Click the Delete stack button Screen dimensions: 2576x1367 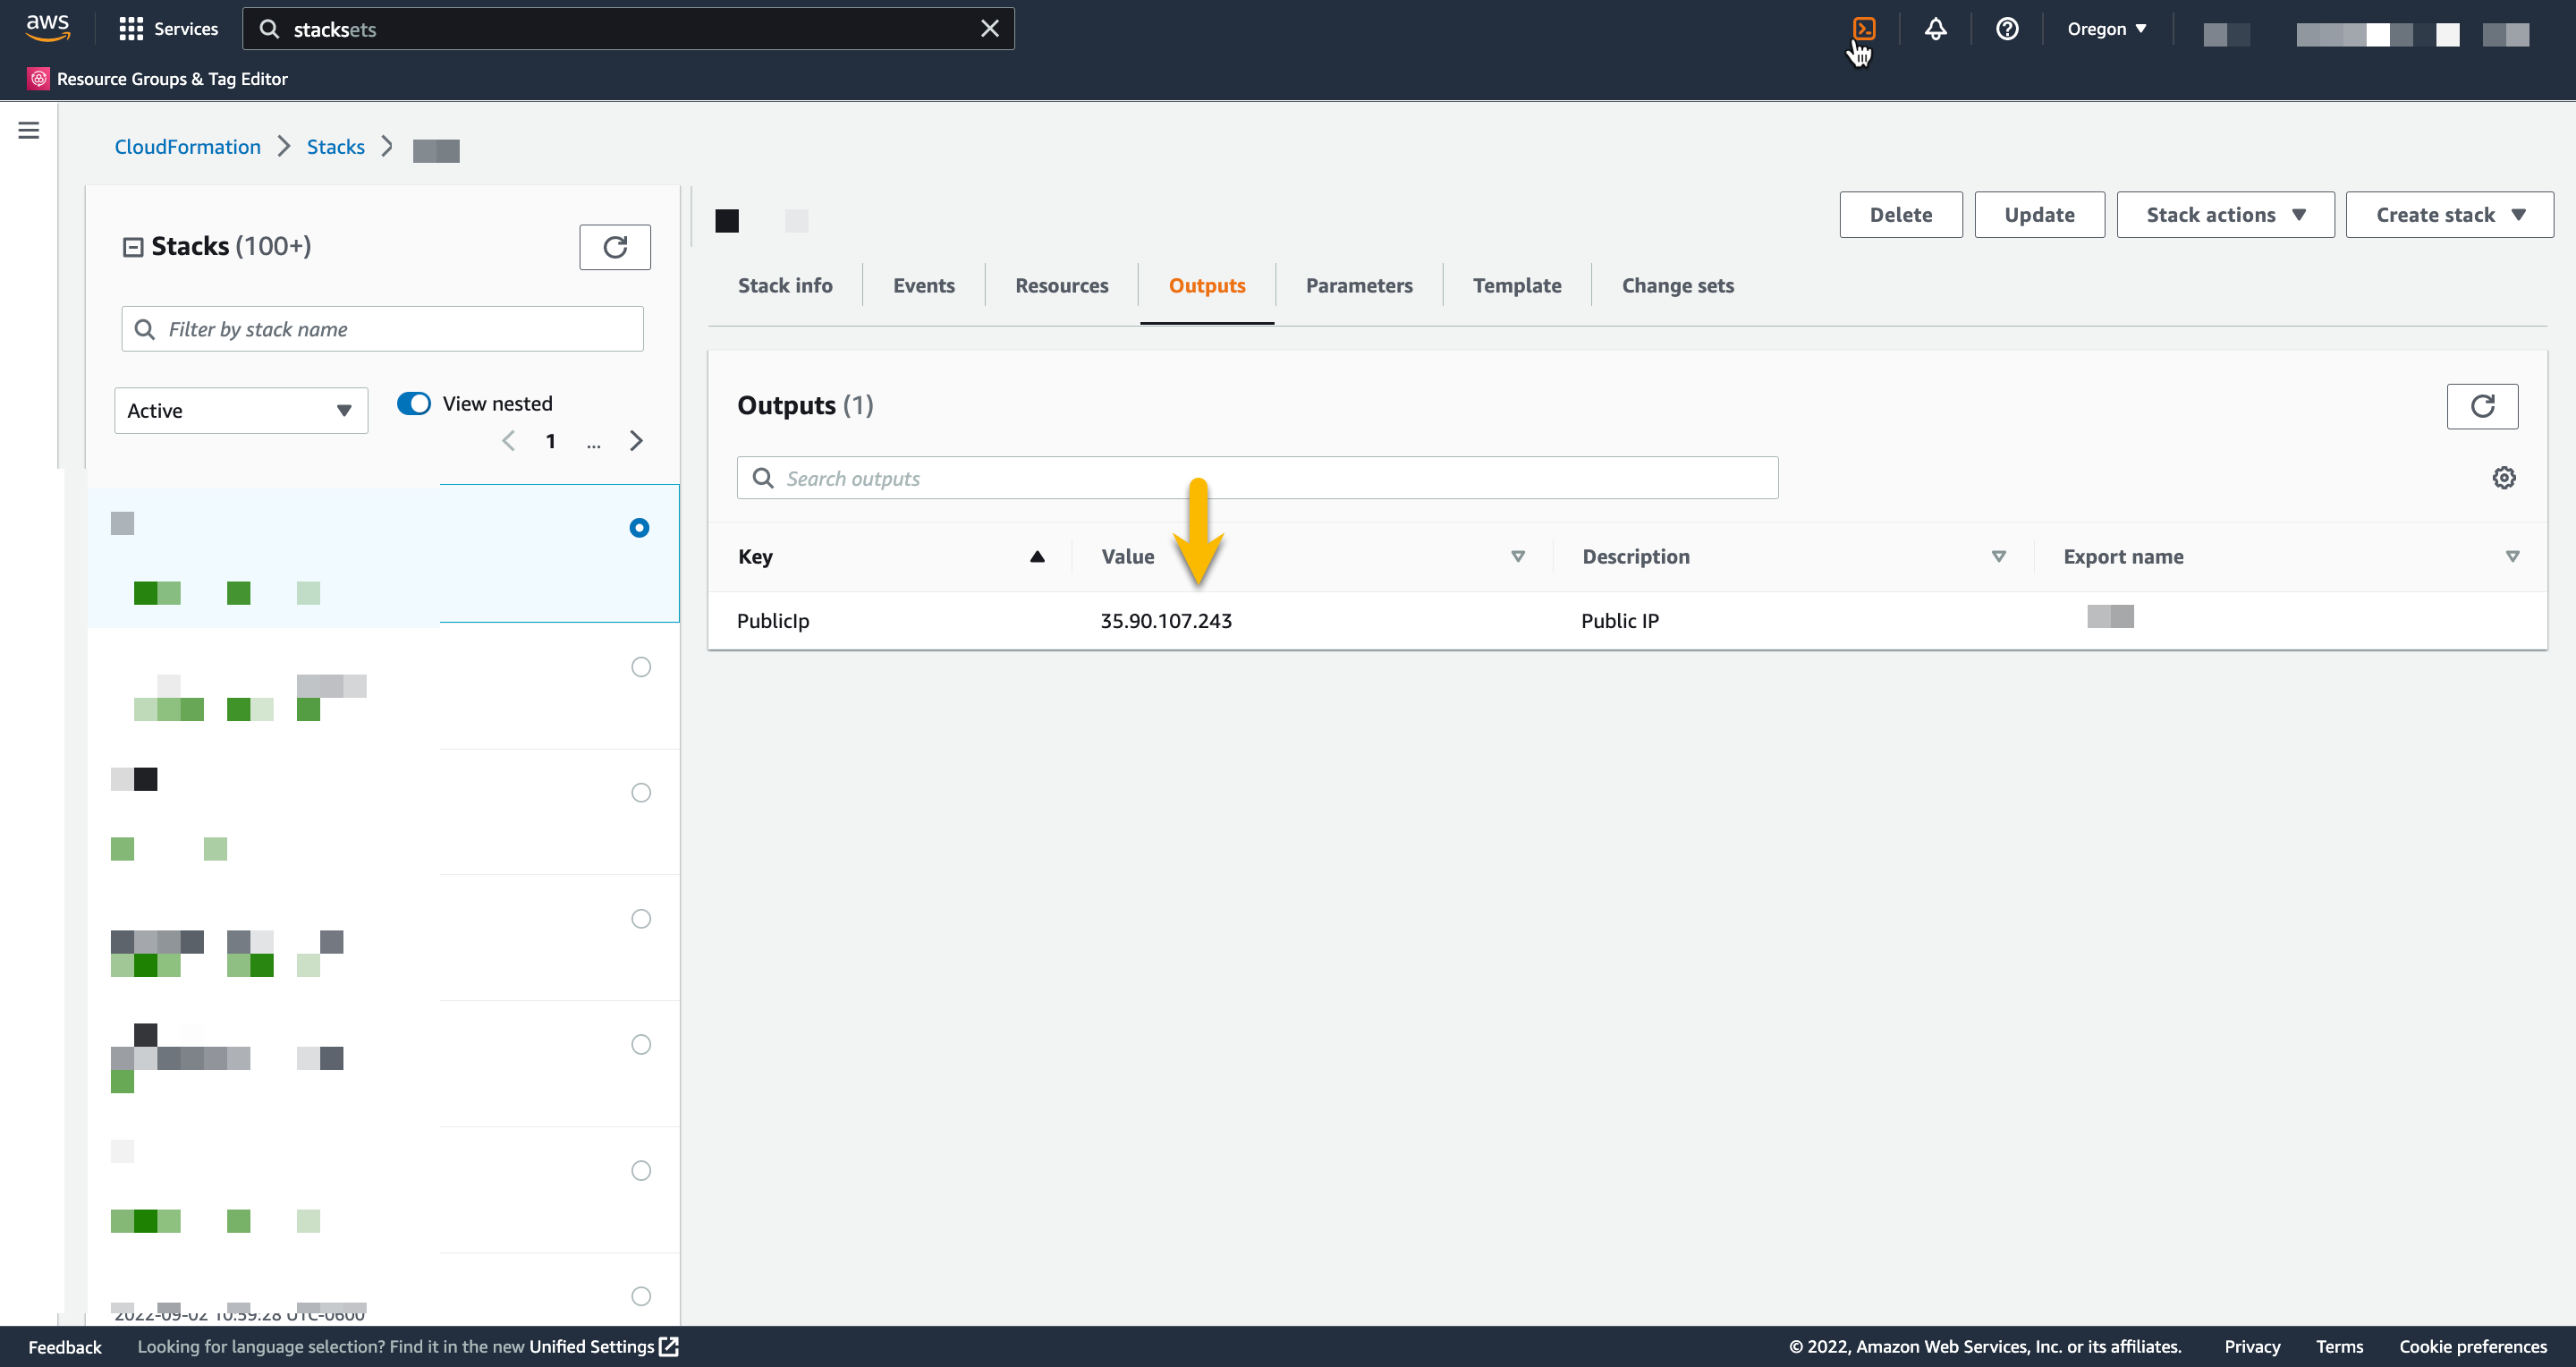pos(1900,215)
